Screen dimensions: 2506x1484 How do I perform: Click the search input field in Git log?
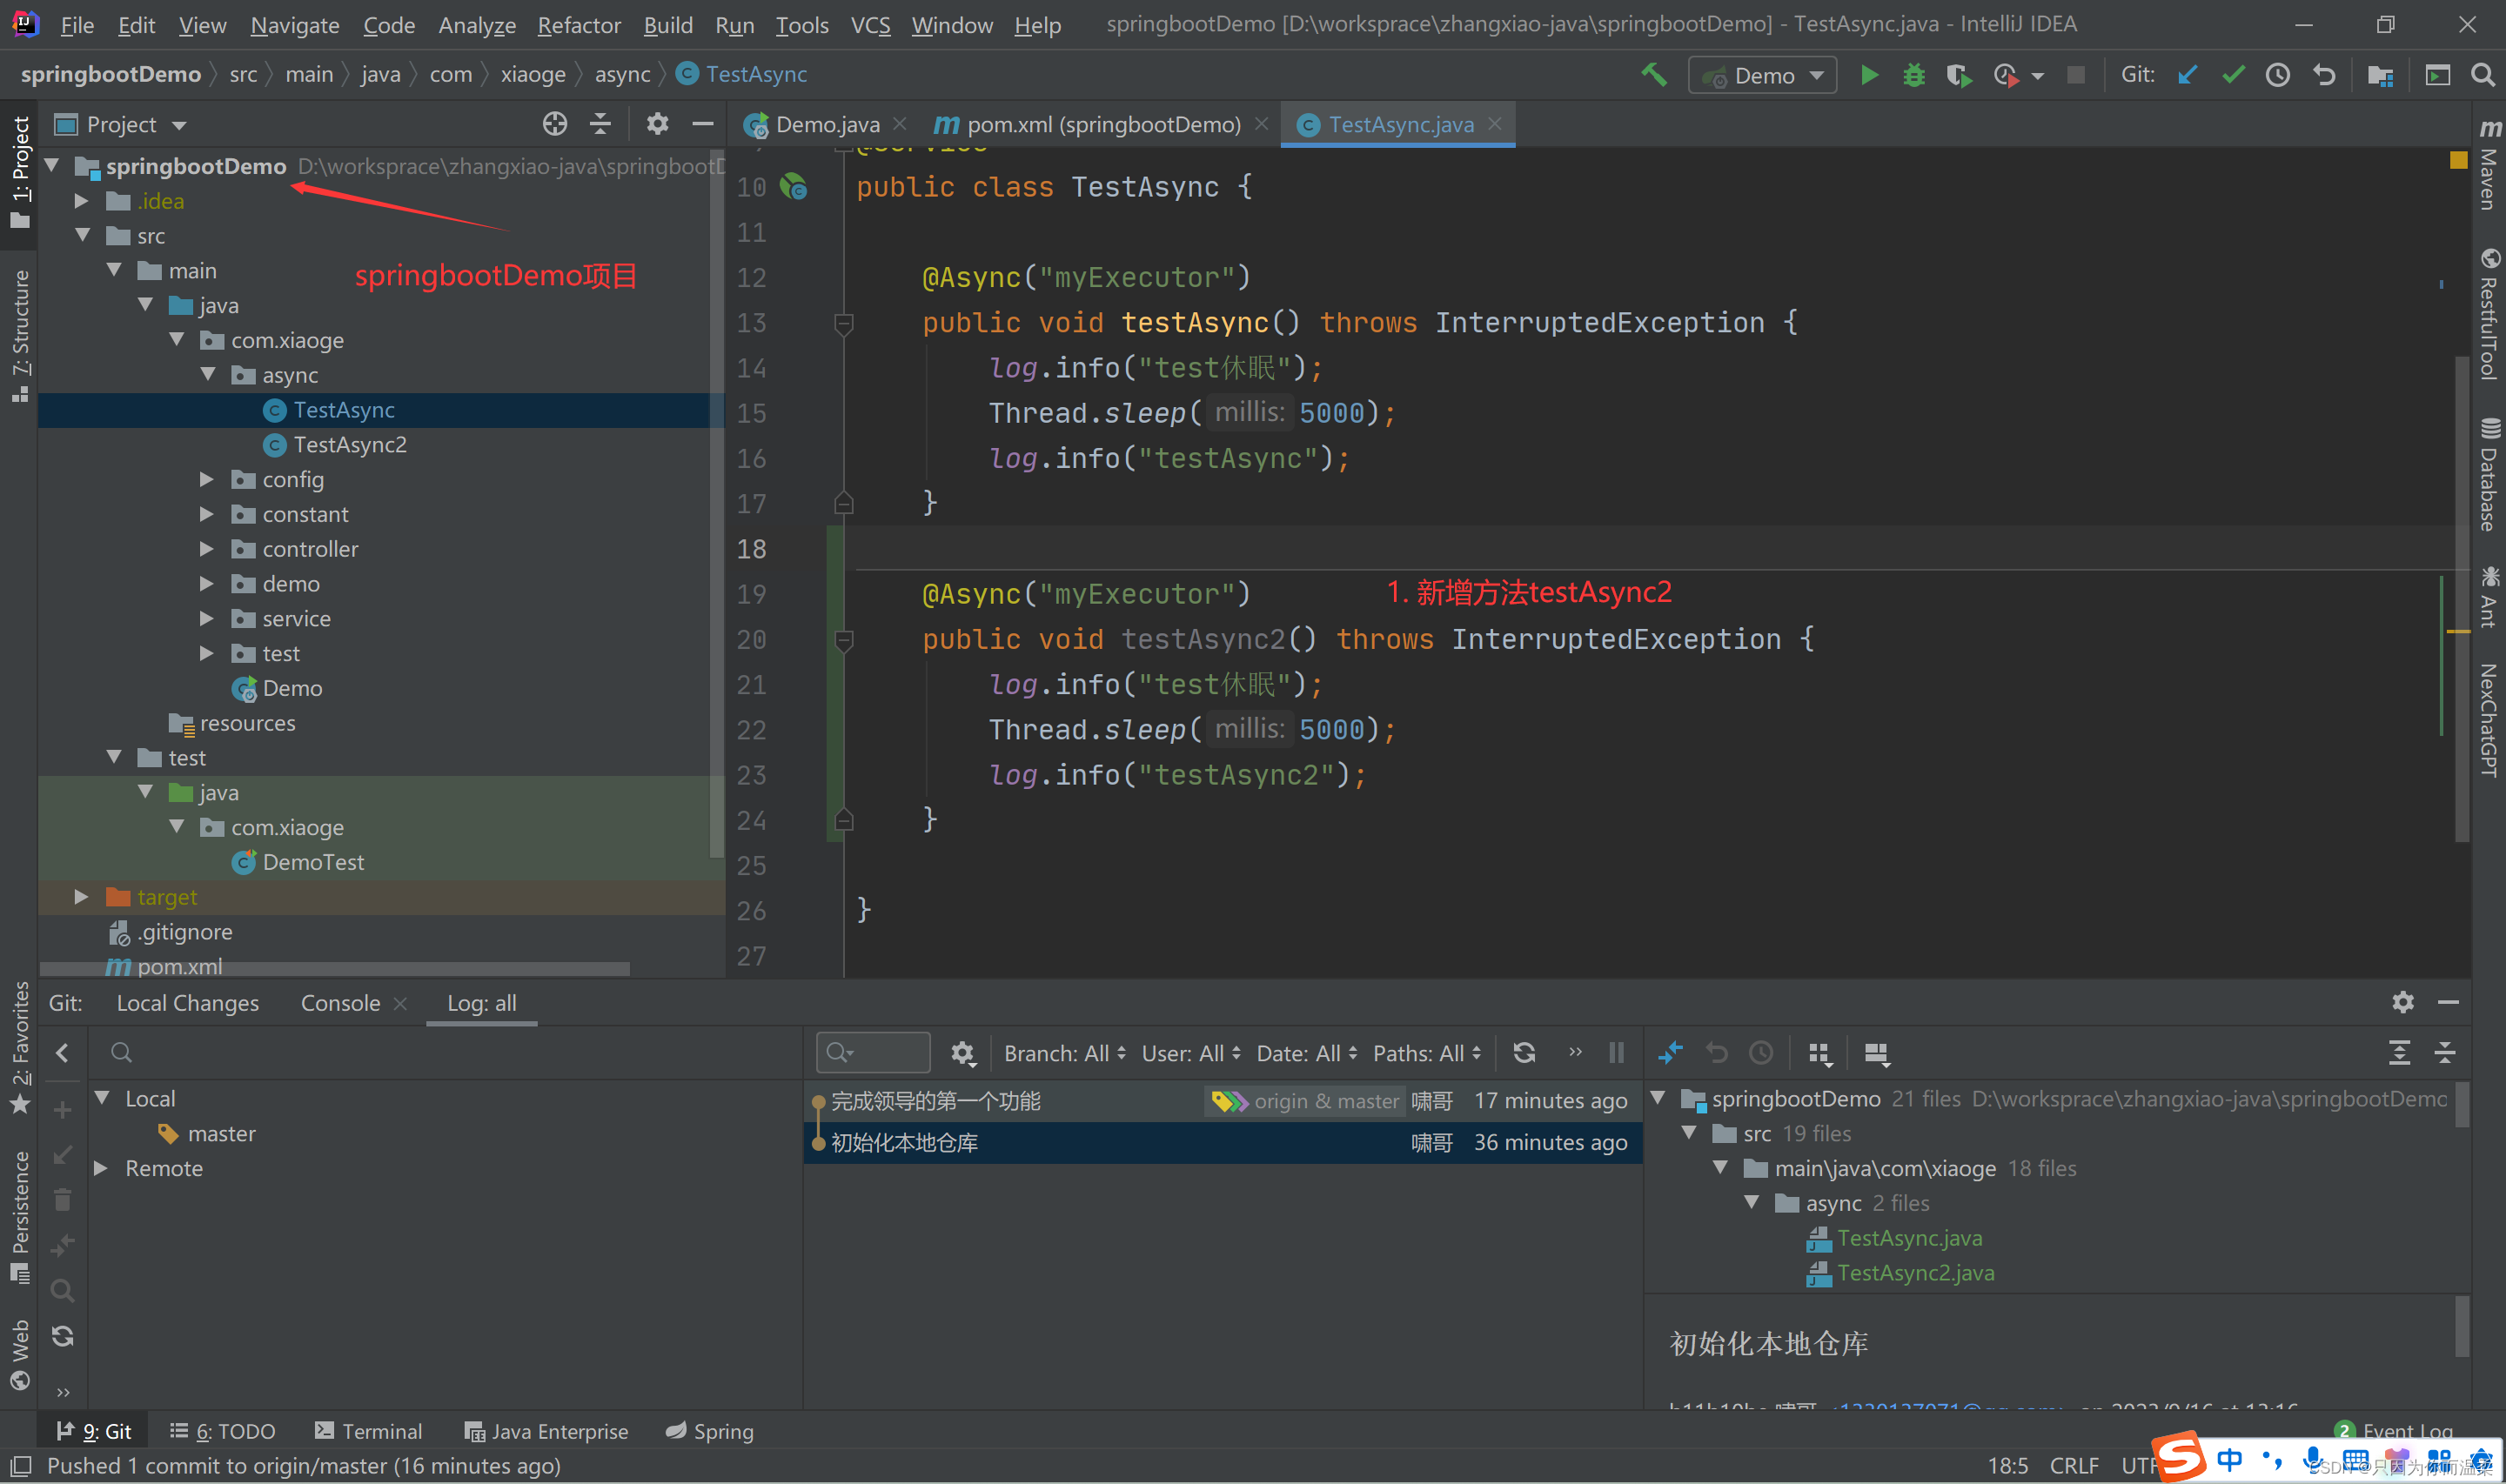[x=876, y=1053]
